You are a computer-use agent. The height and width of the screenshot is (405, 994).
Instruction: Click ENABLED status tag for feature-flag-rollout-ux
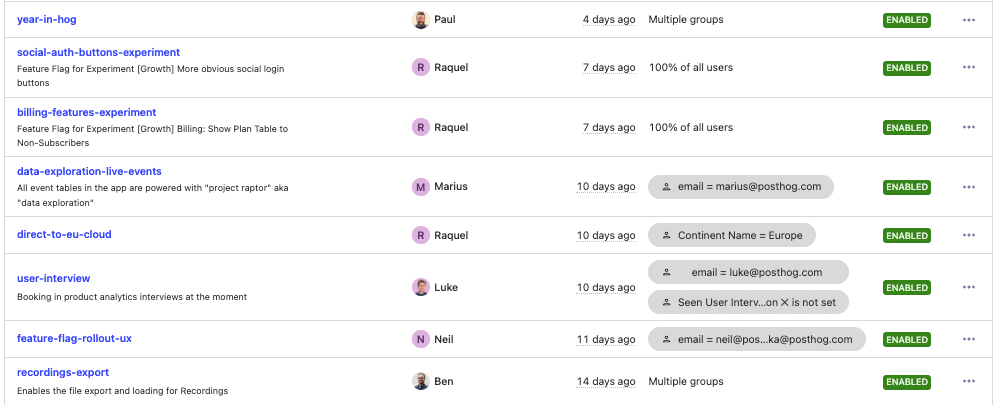[907, 340]
